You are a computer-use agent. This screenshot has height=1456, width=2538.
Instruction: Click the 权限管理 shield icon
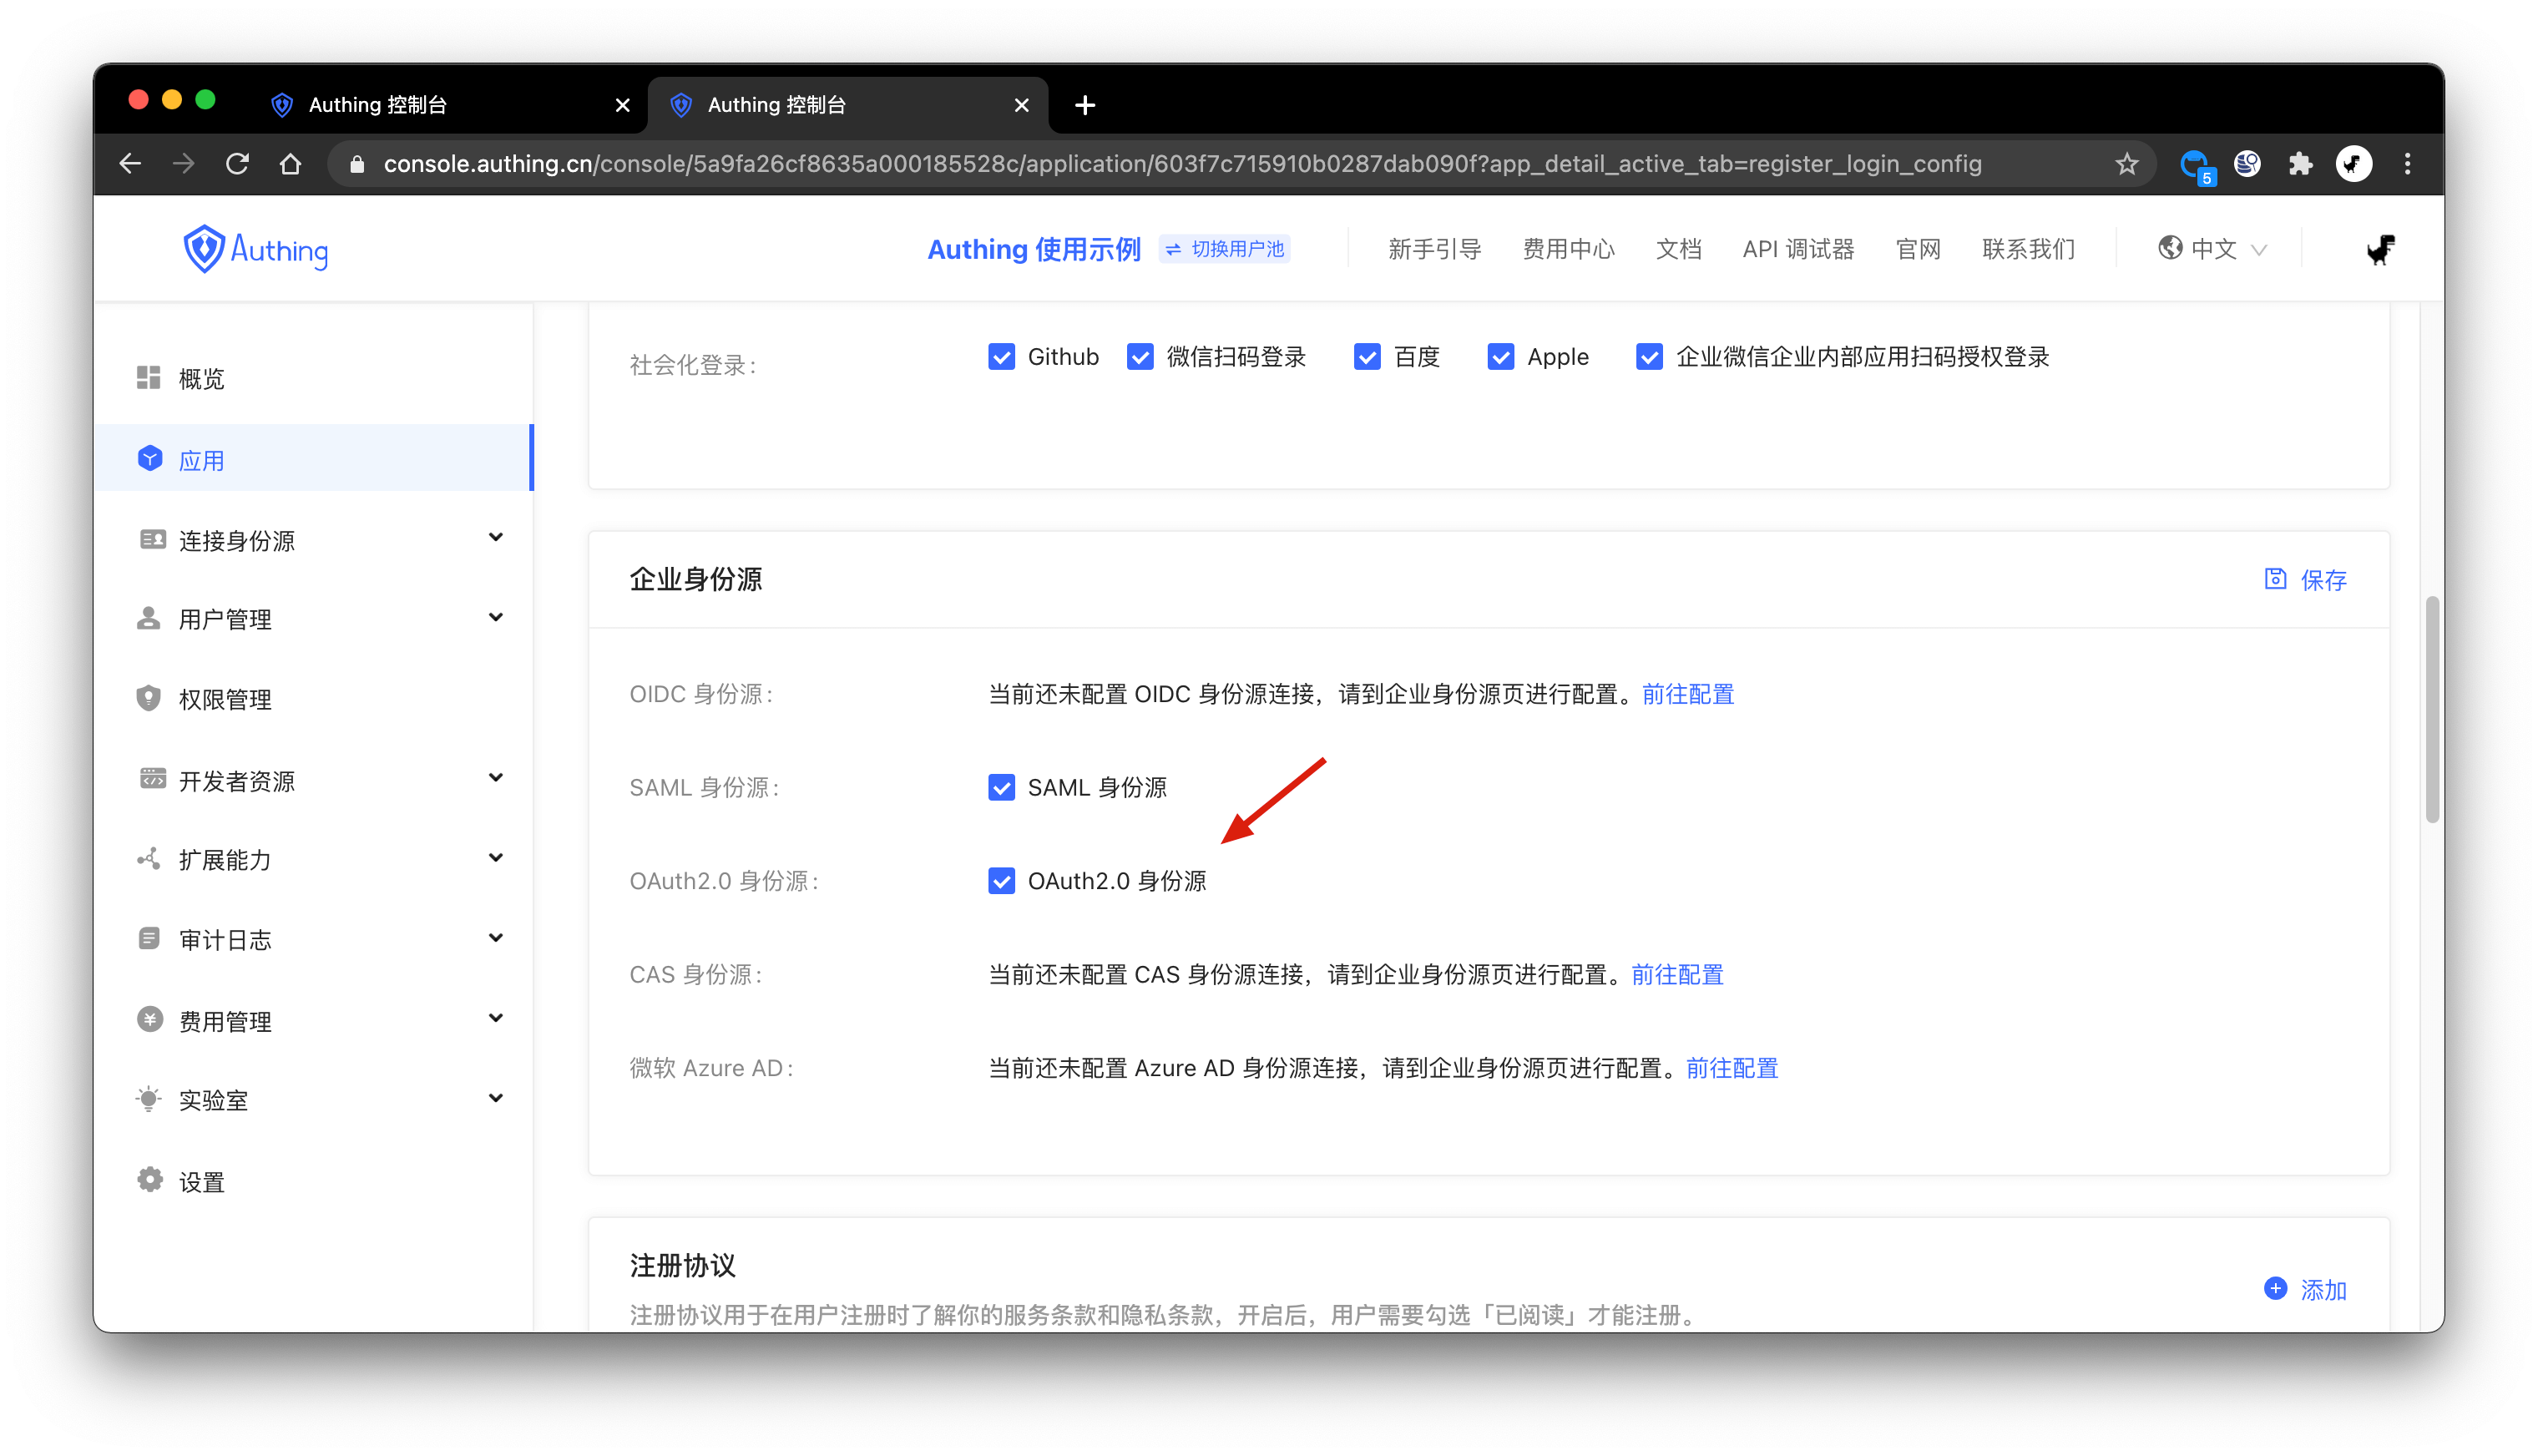coord(148,698)
